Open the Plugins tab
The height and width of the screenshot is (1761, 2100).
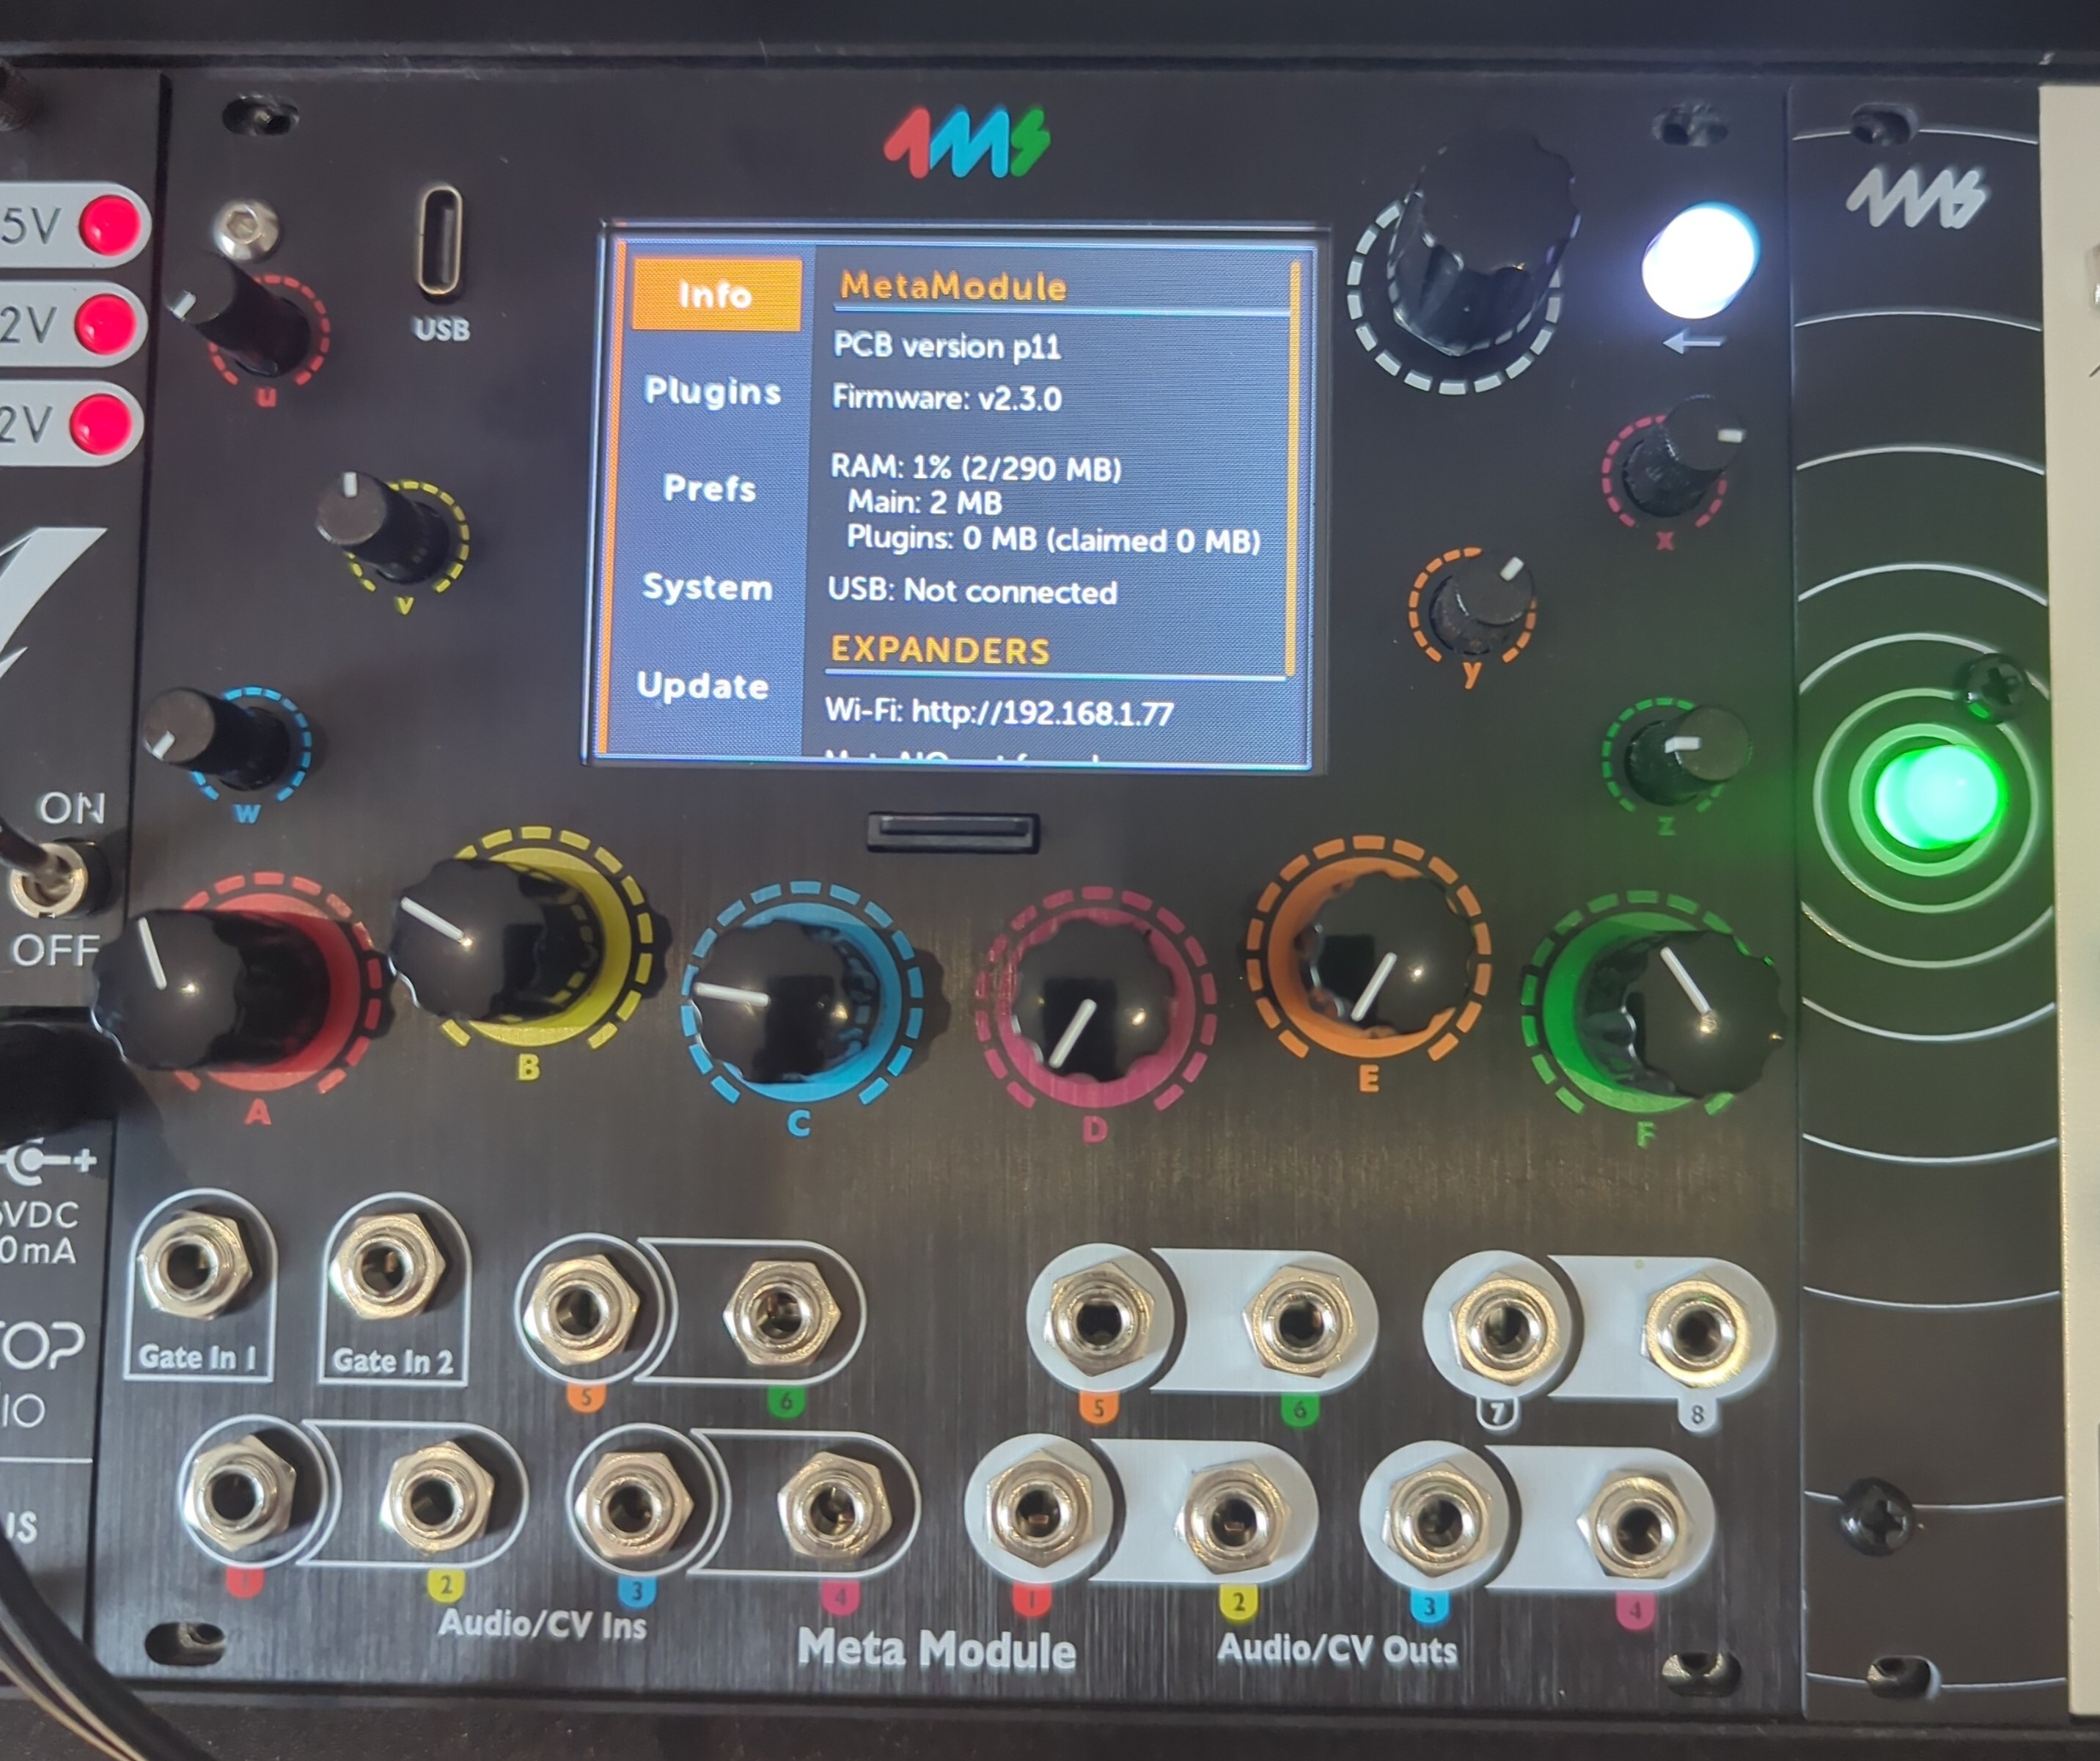click(x=712, y=391)
